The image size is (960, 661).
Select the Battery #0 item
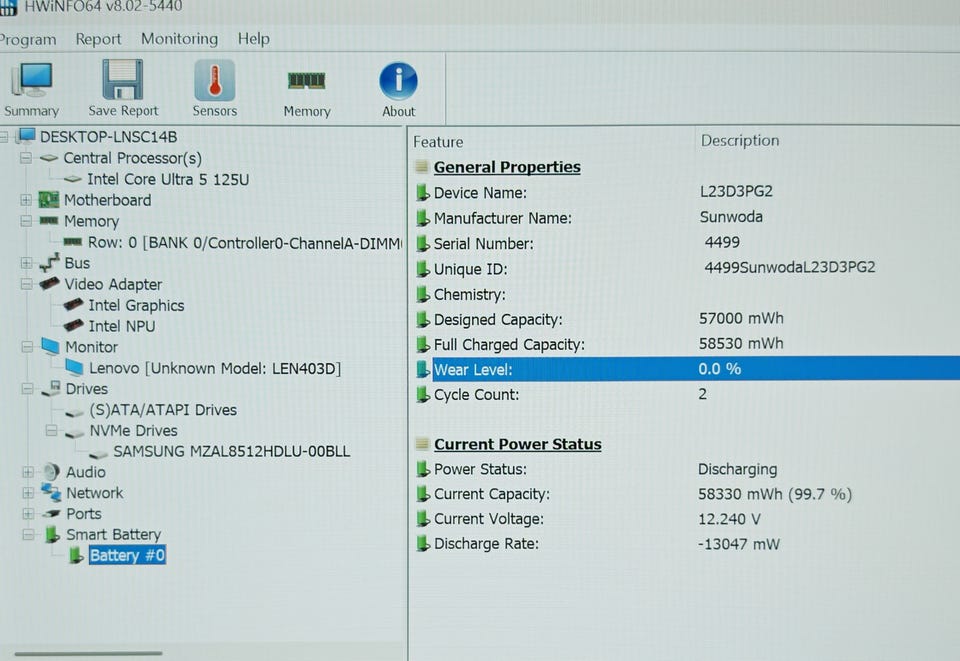pos(127,555)
